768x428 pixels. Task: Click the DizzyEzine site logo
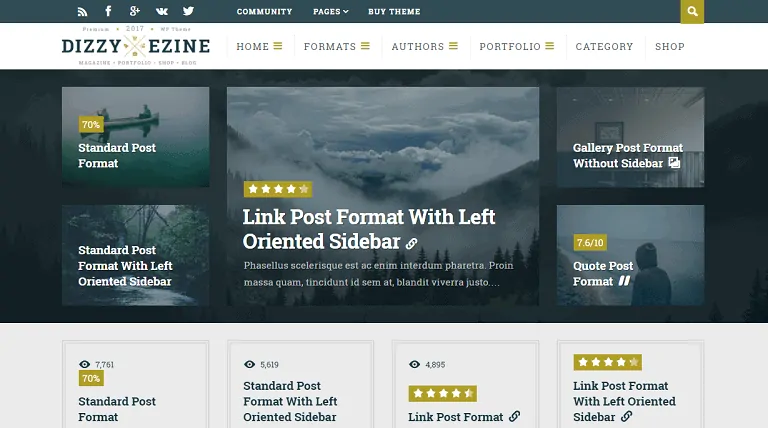tap(136, 46)
